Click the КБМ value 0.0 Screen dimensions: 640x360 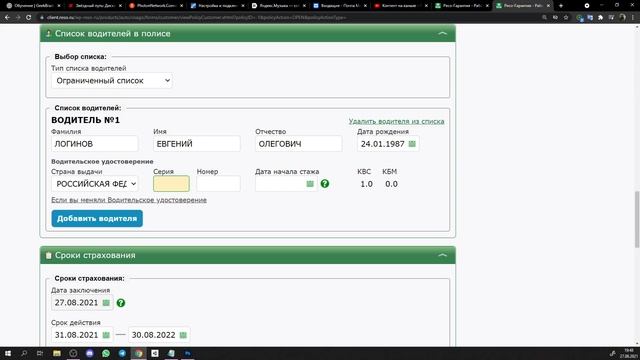coord(391,184)
